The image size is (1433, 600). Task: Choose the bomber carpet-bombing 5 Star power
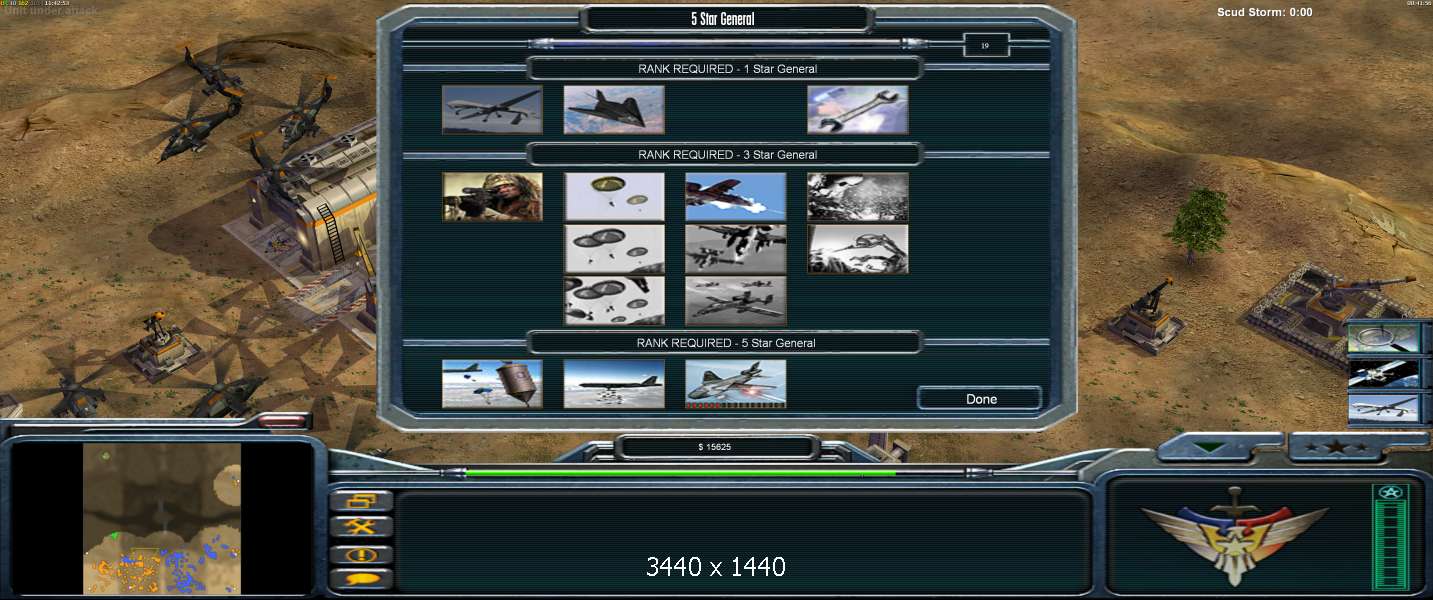tap(614, 384)
